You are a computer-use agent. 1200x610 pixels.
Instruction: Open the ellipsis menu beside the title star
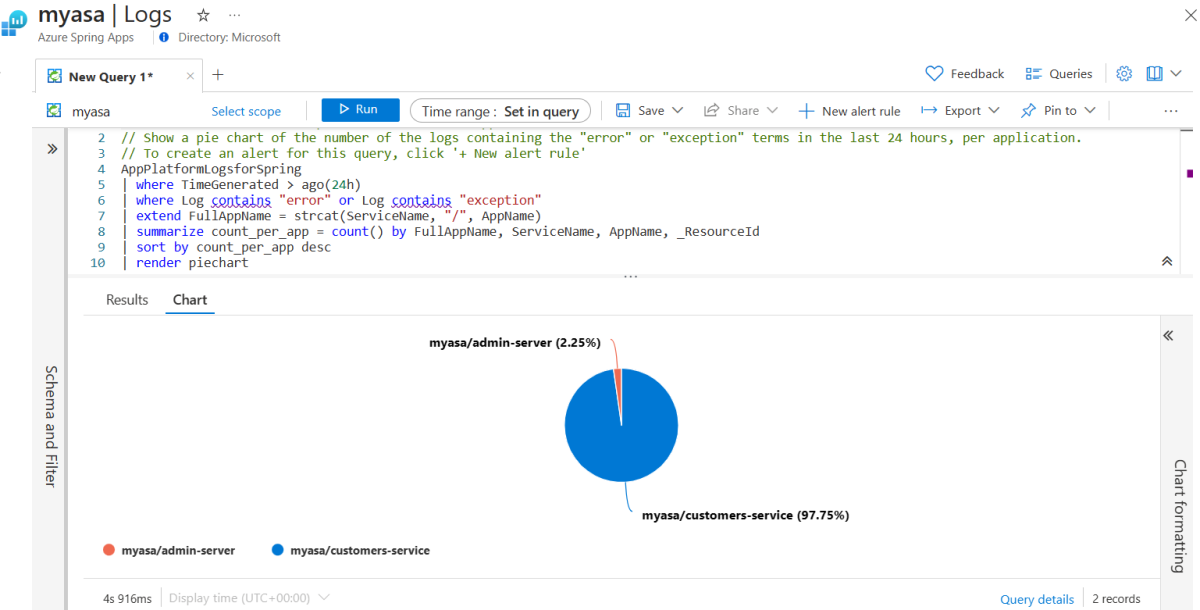point(234,15)
